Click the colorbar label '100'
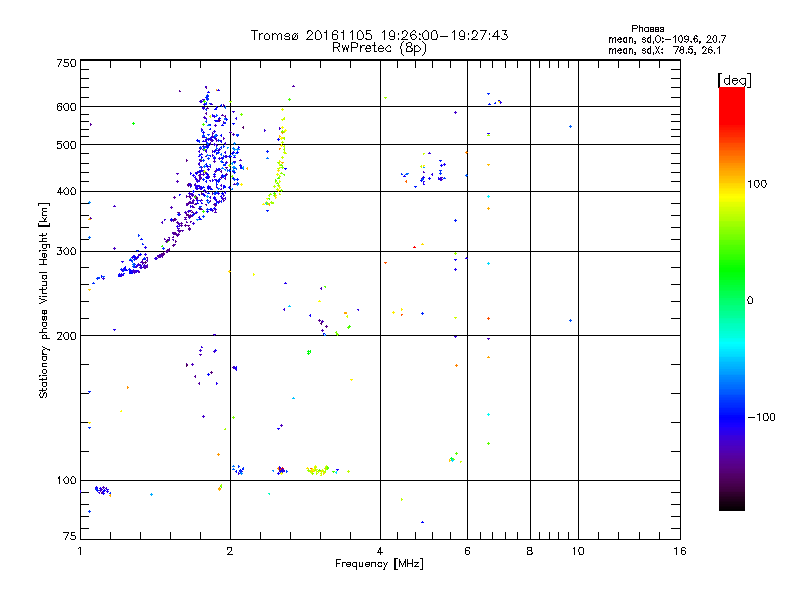Image resolution: width=800 pixels, height=600 pixels. 757,184
